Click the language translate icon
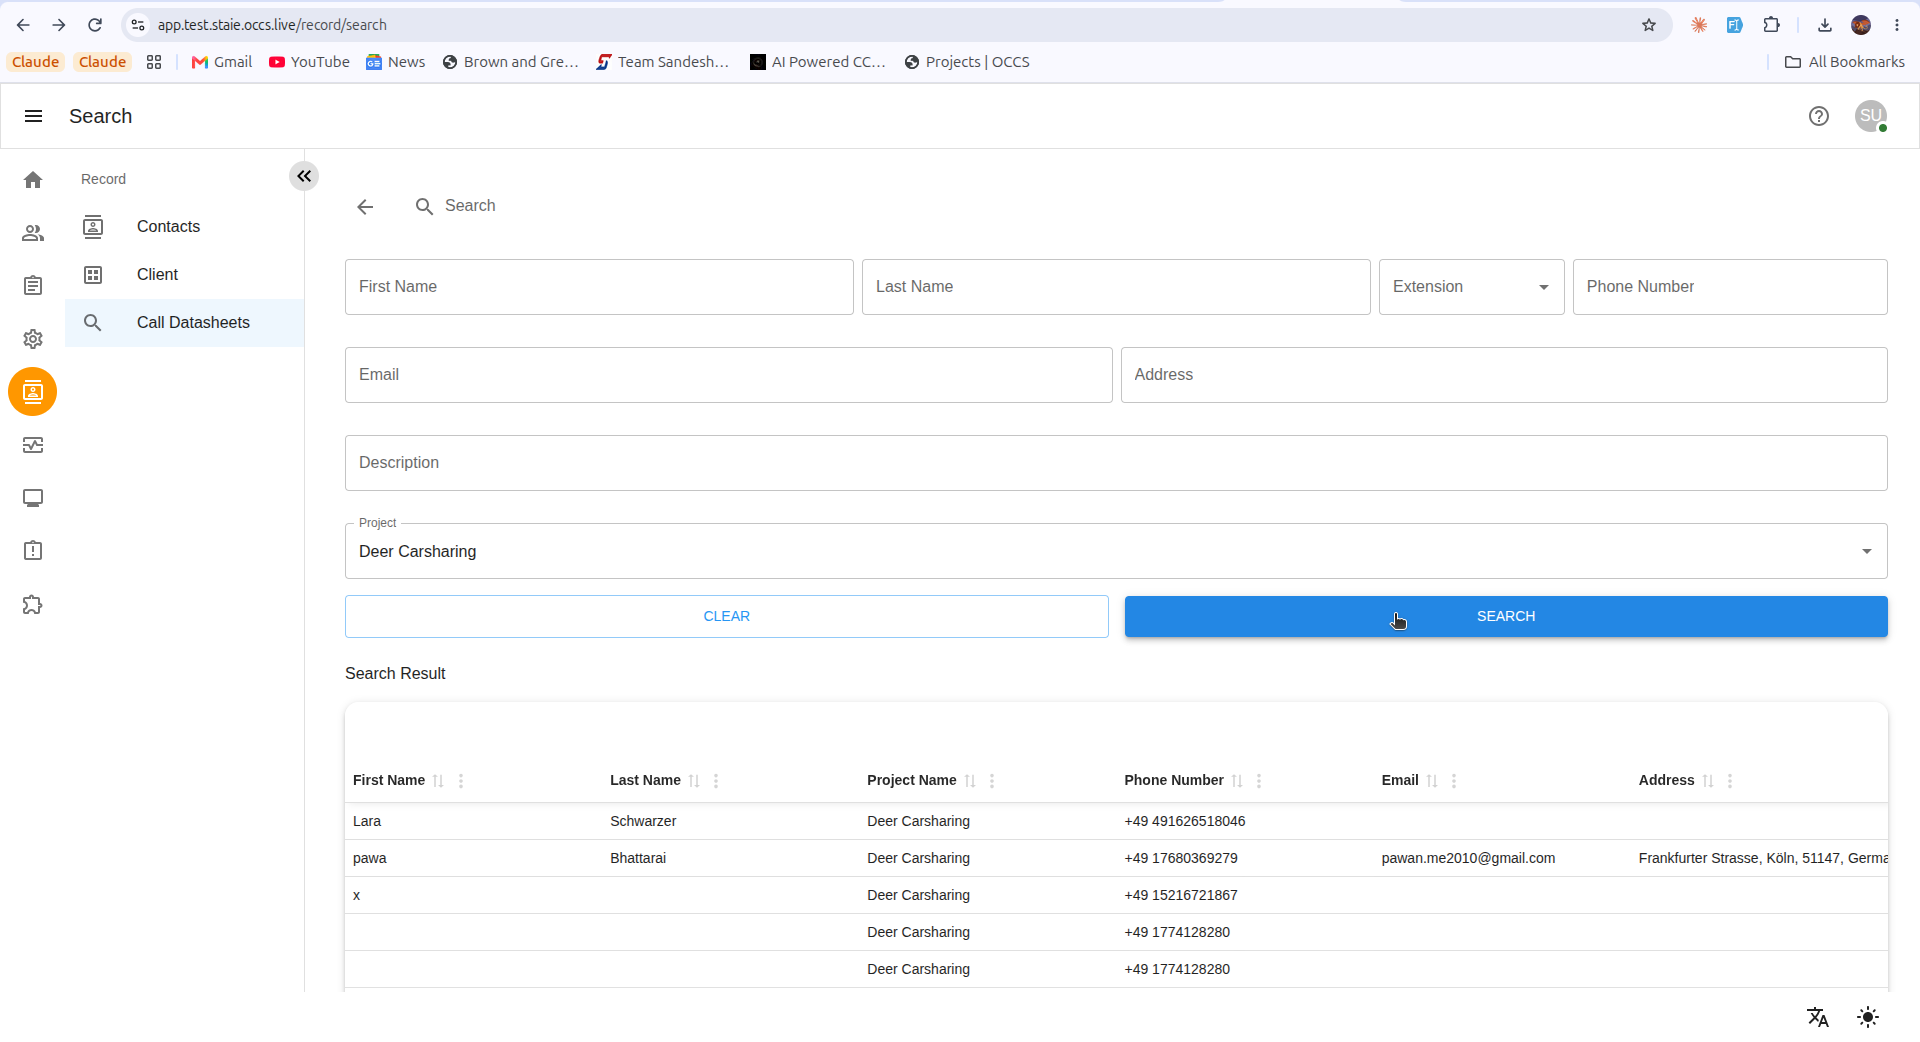Image resolution: width=1920 pixels, height=1042 pixels. click(x=1818, y=1017)
